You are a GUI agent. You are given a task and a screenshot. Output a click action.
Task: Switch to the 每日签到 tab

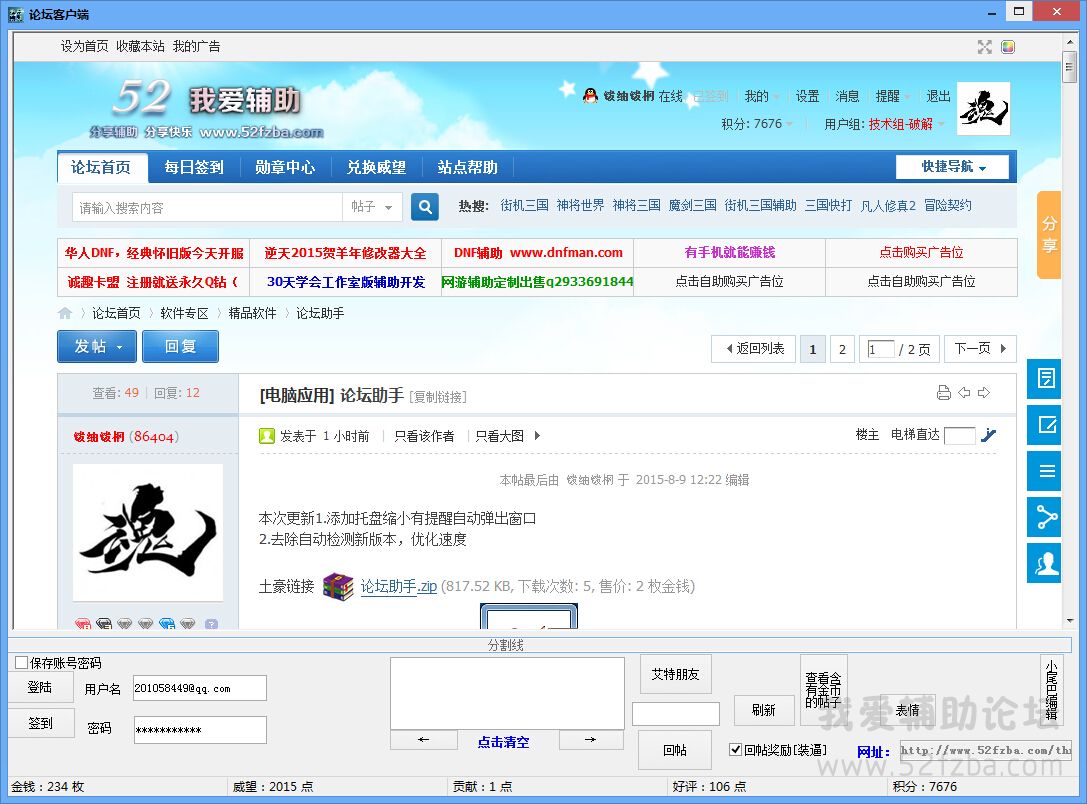[194, 167]
